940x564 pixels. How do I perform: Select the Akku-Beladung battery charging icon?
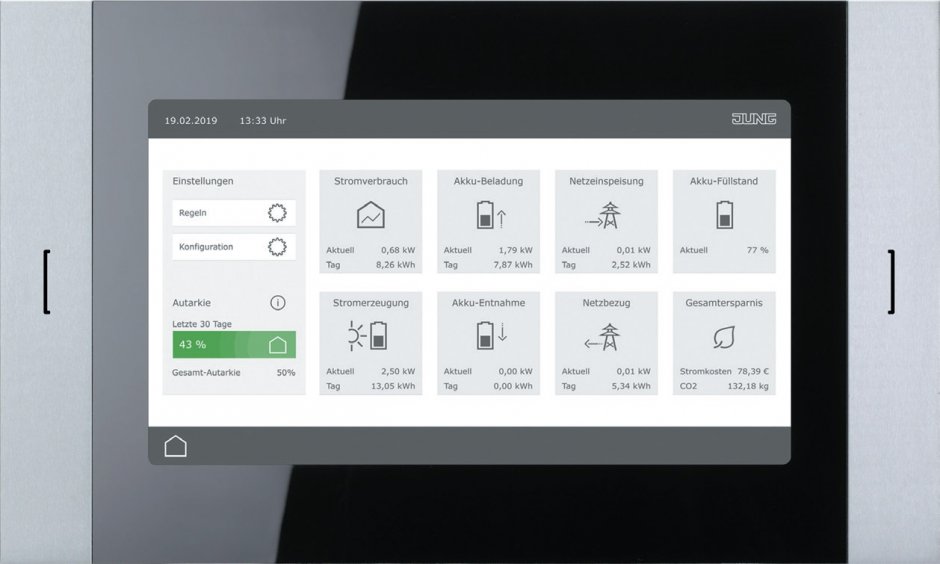tap(491, 215)
